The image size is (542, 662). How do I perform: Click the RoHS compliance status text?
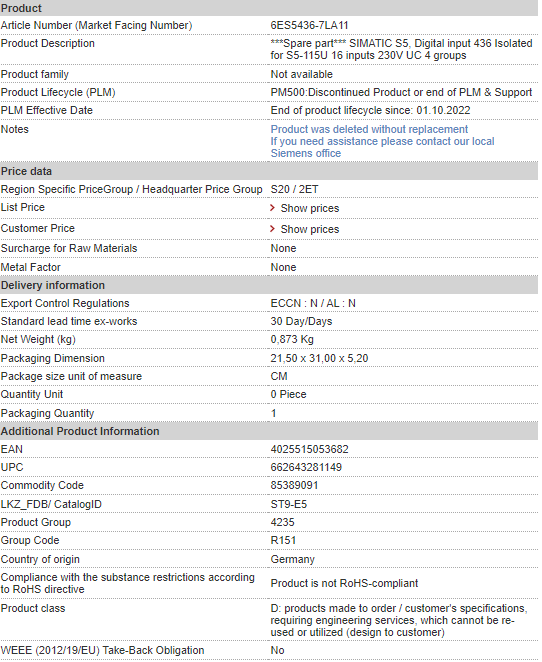tap(344, 583)
